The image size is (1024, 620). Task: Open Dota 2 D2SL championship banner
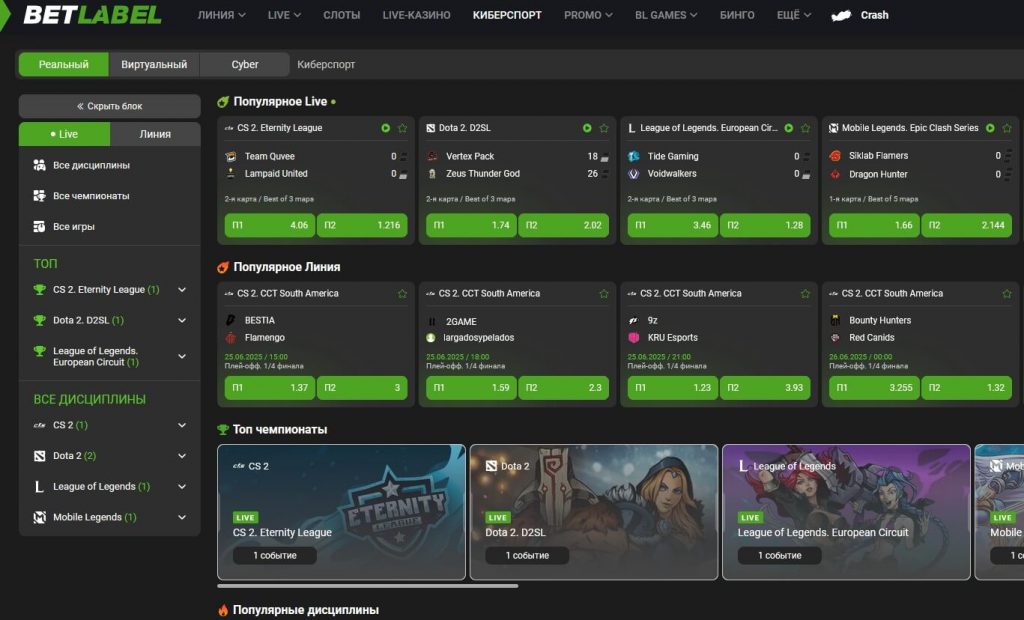[594, 512]
